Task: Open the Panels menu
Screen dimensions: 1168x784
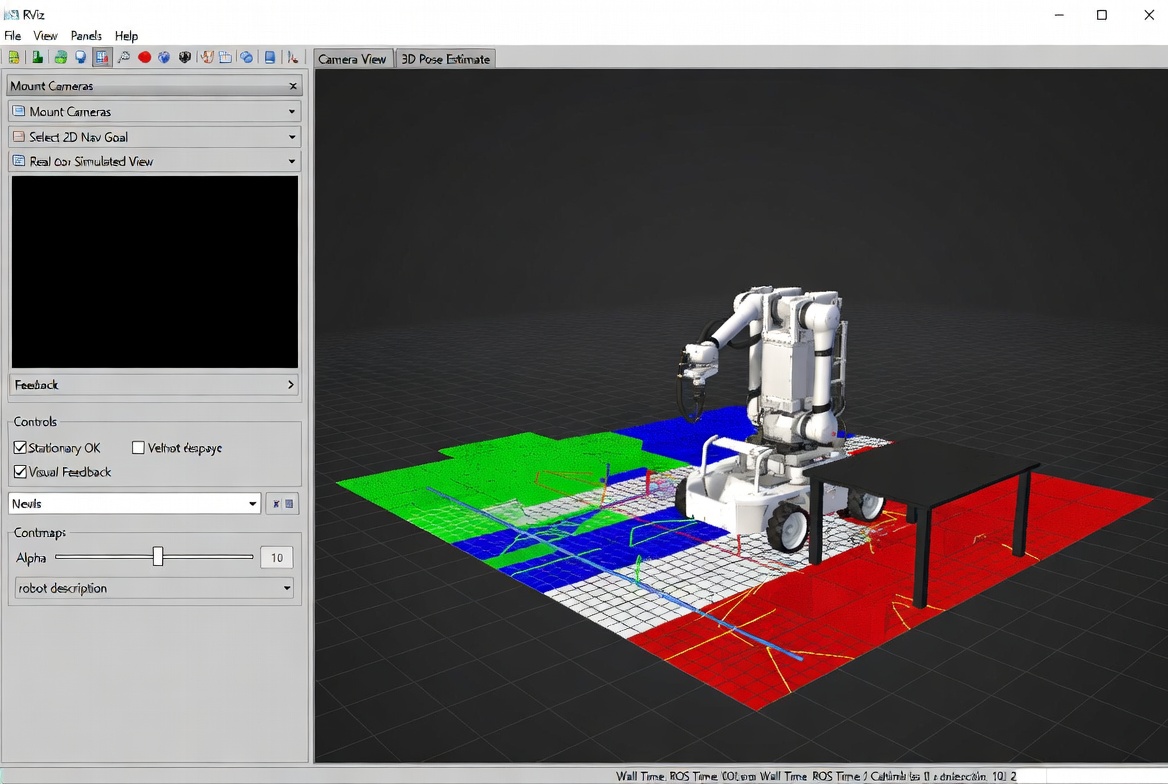Action: pos(86,36)
